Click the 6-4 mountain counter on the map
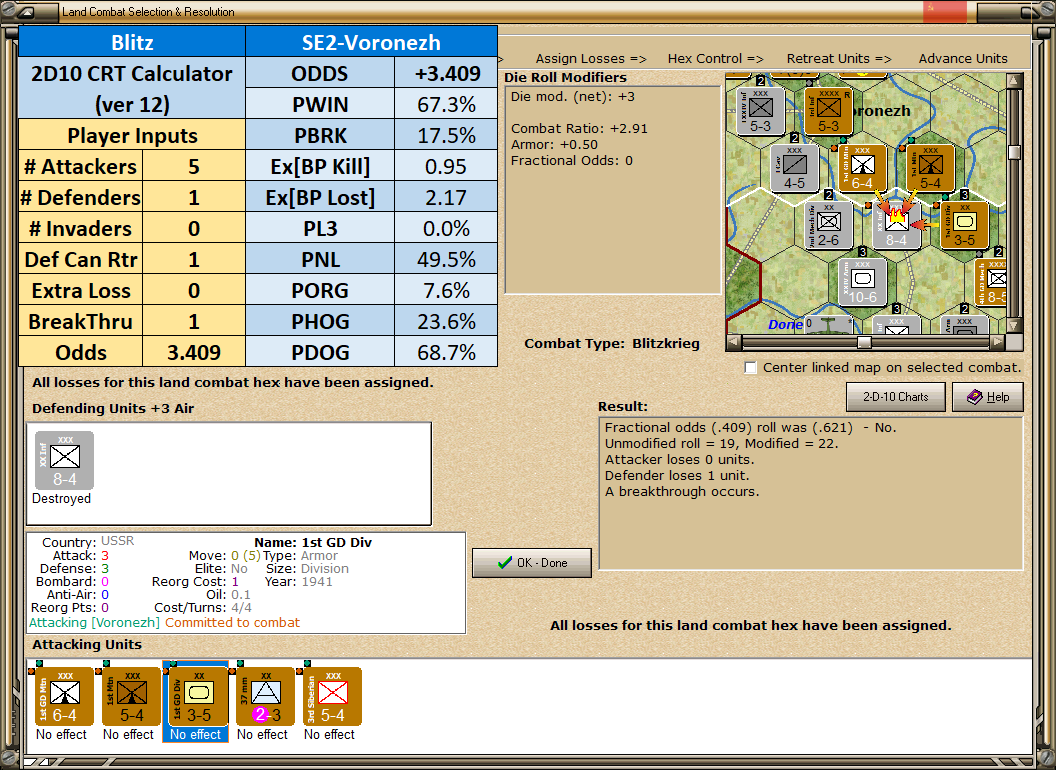 (862, 168)
